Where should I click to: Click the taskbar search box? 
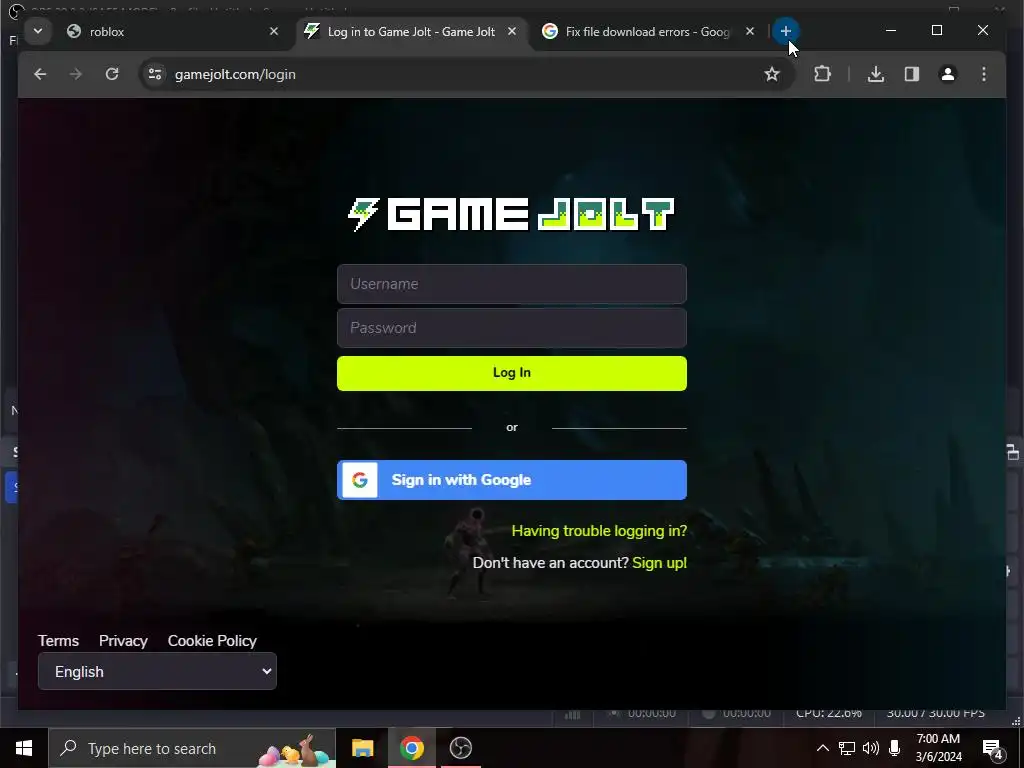192,748
